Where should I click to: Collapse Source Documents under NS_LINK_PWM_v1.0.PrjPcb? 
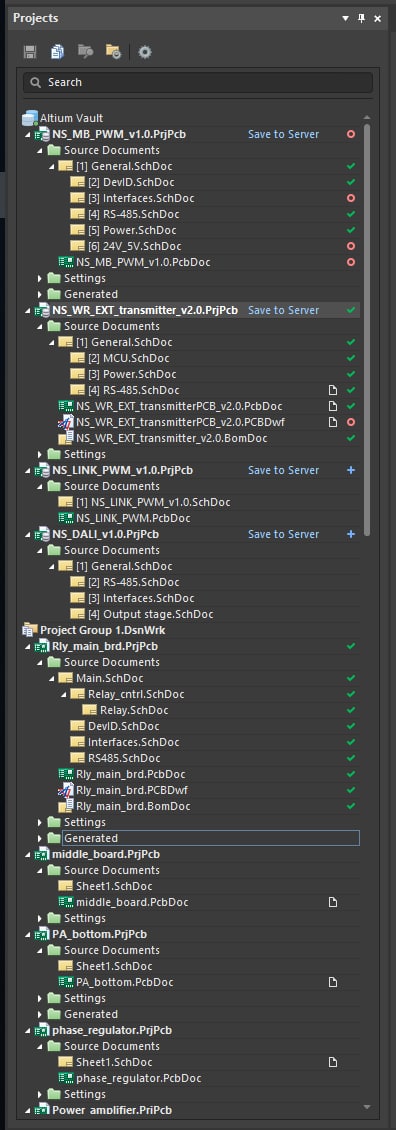pos(40,486)
